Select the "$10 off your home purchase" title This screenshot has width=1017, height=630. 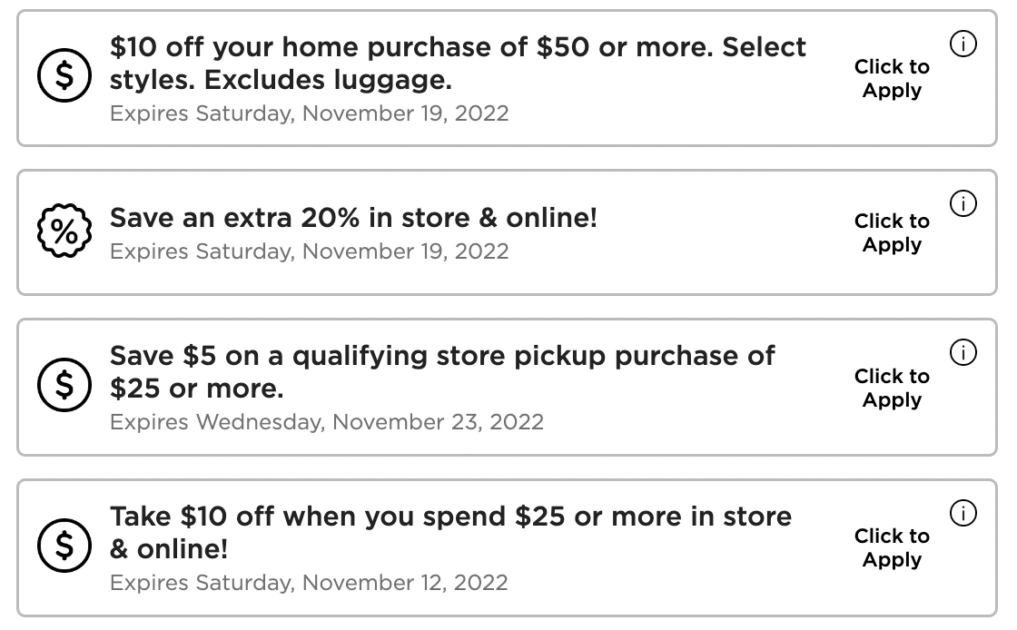tap(457, 62)
